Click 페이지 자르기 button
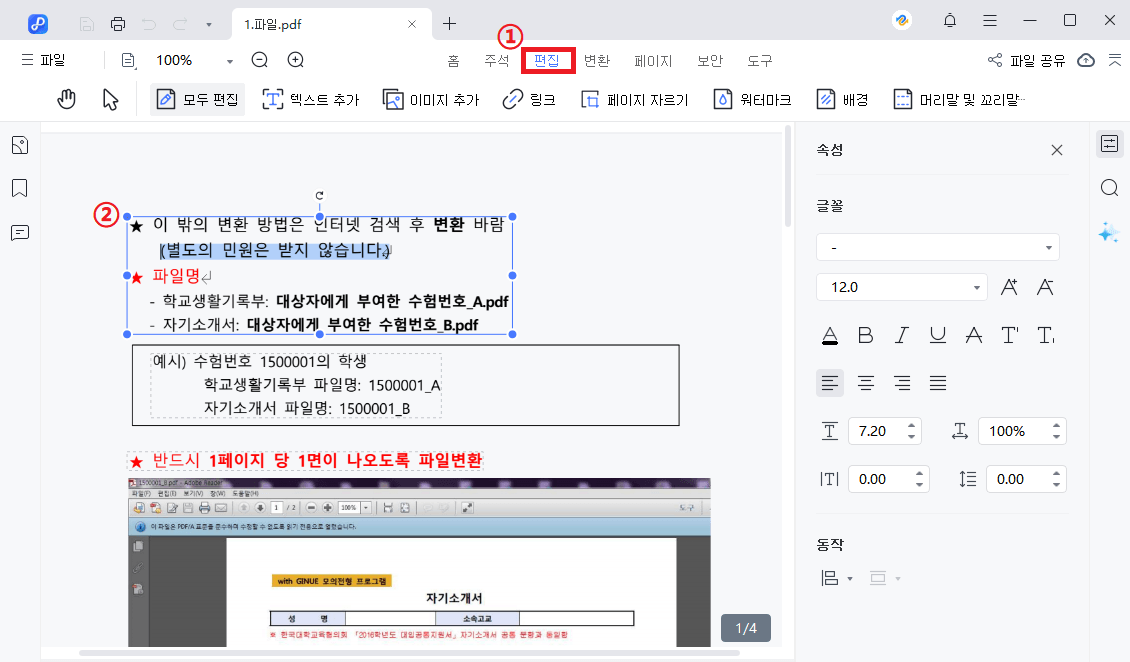The image size is (1130, 662). (635, 99)
